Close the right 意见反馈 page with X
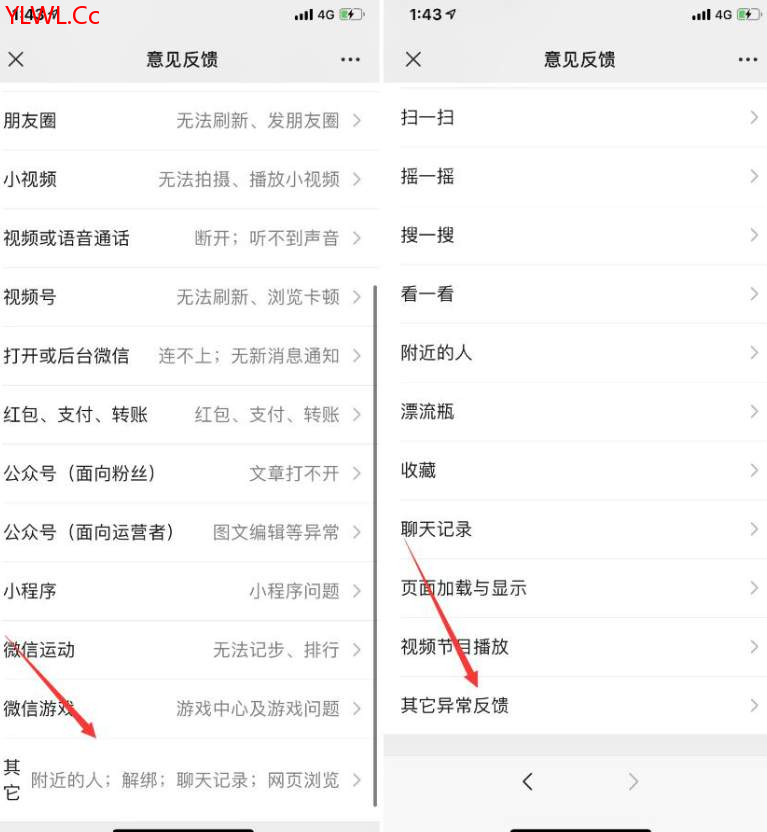The width and height of the screenshot is (767, 832). point(413,59)
